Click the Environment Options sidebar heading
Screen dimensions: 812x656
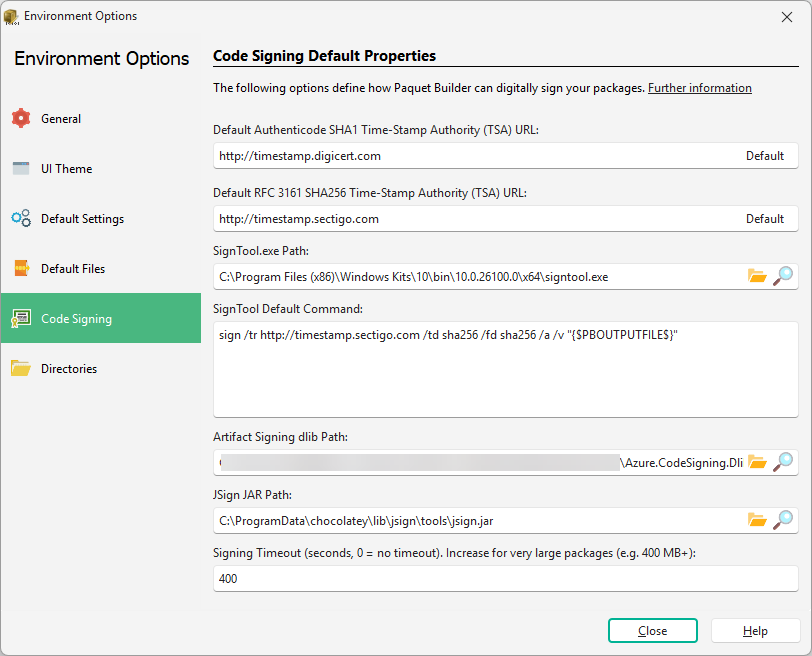[102, 59]
